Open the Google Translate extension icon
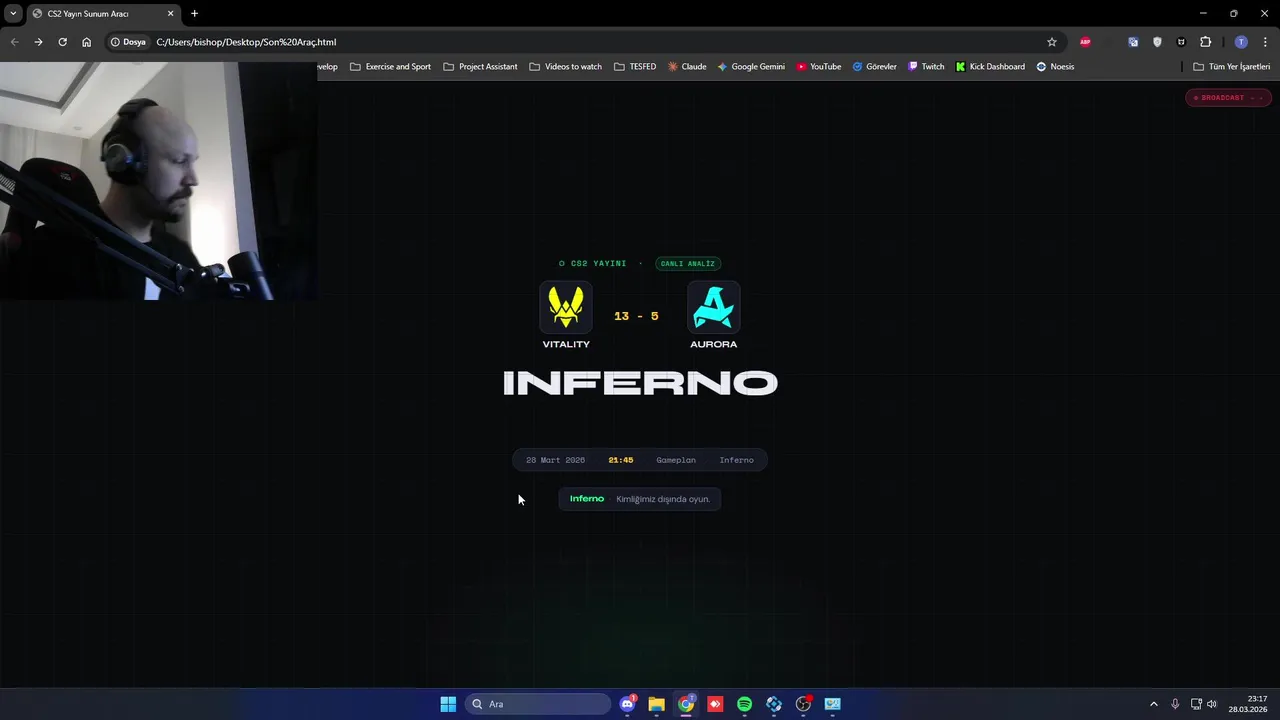The width and height of the screenshot is (1280, 720). coord(1133,42)
